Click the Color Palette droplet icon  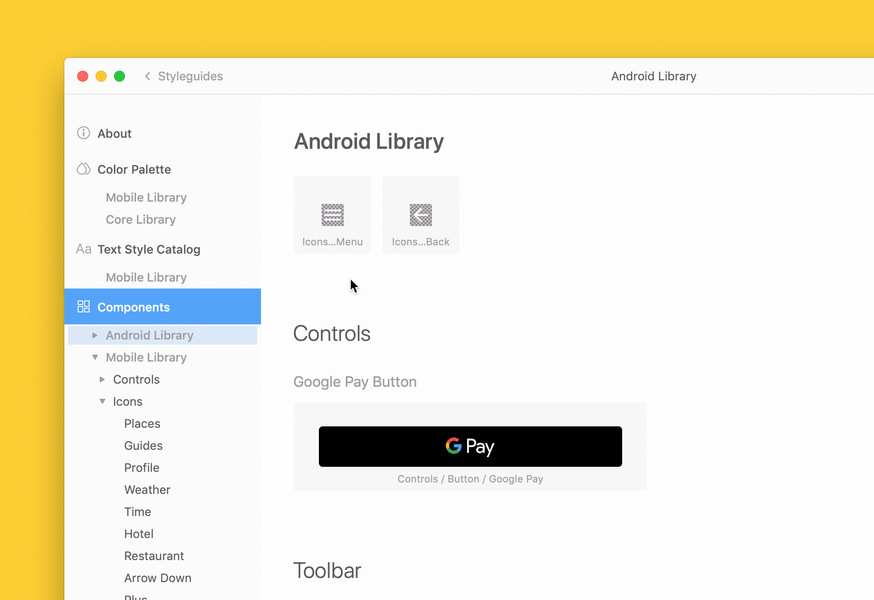83,168
